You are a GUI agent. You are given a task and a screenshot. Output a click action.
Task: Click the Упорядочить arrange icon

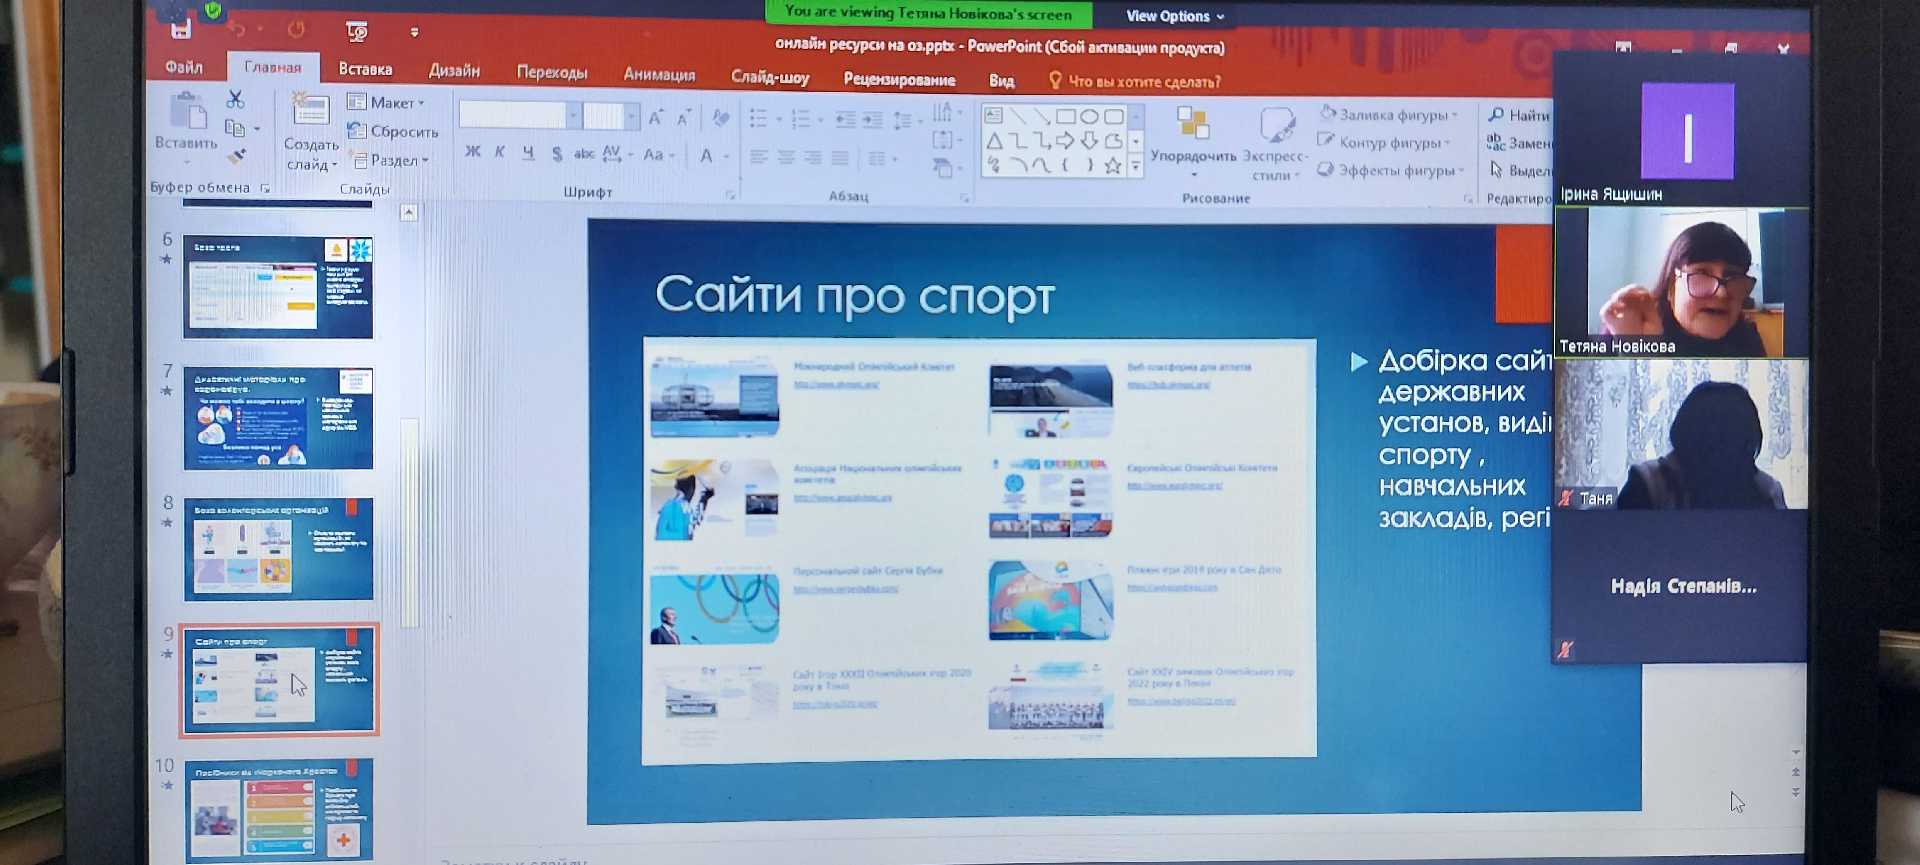tap(1192, 124)
